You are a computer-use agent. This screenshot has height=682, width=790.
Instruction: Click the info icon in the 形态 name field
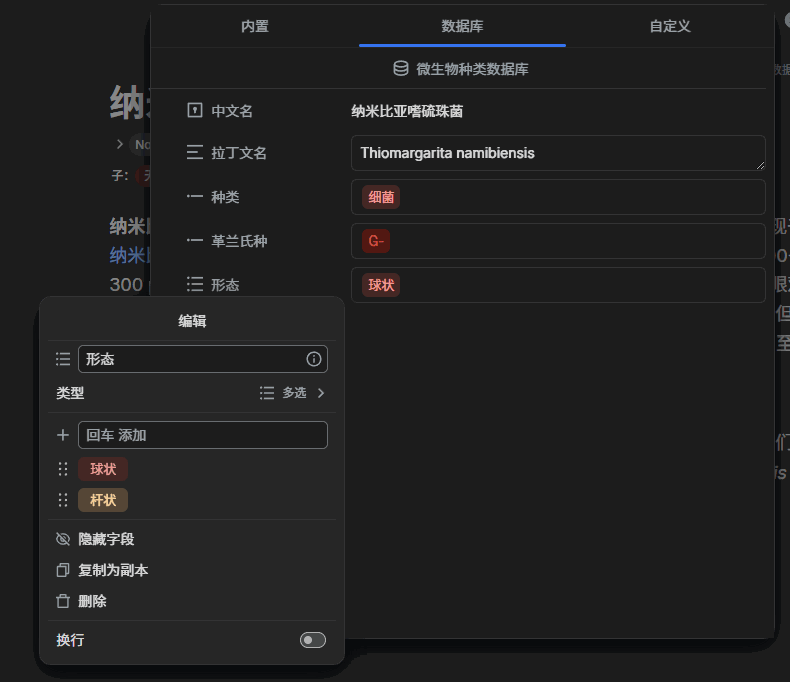point(314,359)
